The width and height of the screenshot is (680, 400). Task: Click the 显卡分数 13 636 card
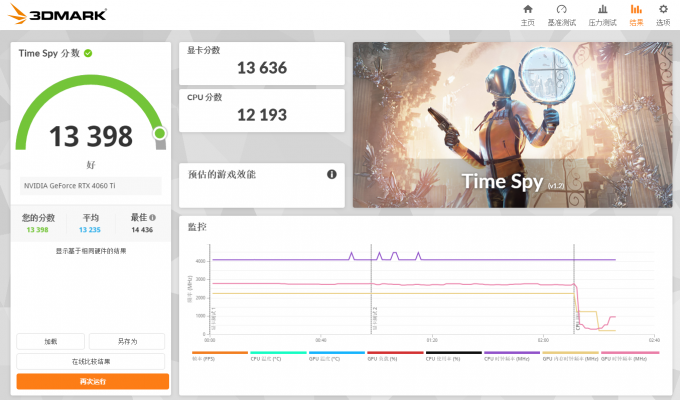[x=262, y=63]
